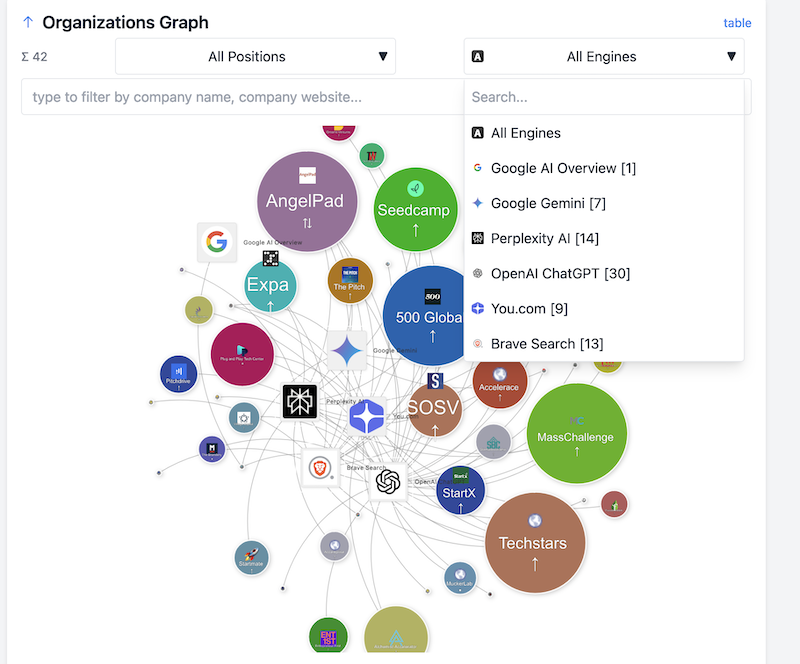This screenshot has height=664, width=800.
Task: Click the OpenAI ChatGPT swirl icon
Action: click(388, 481)
